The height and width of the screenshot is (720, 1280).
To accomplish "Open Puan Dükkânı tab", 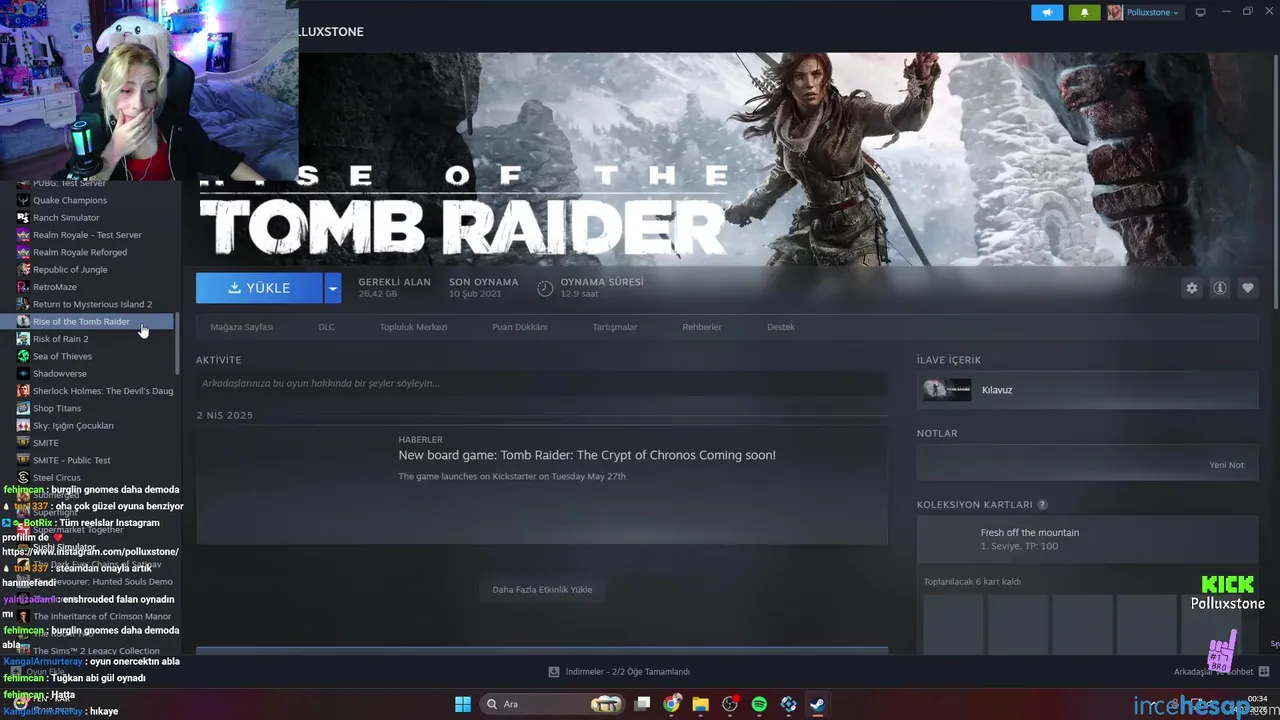I will 519,327.
